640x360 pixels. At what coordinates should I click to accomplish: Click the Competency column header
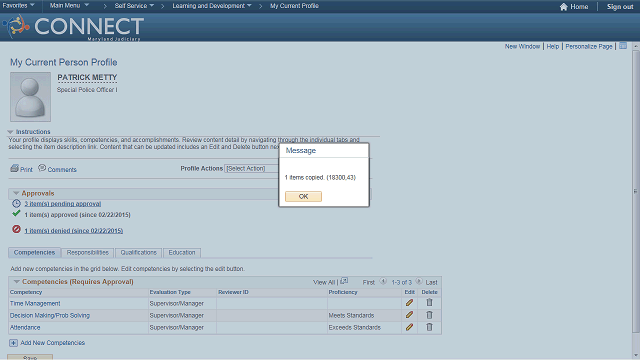tap(26, 292)
